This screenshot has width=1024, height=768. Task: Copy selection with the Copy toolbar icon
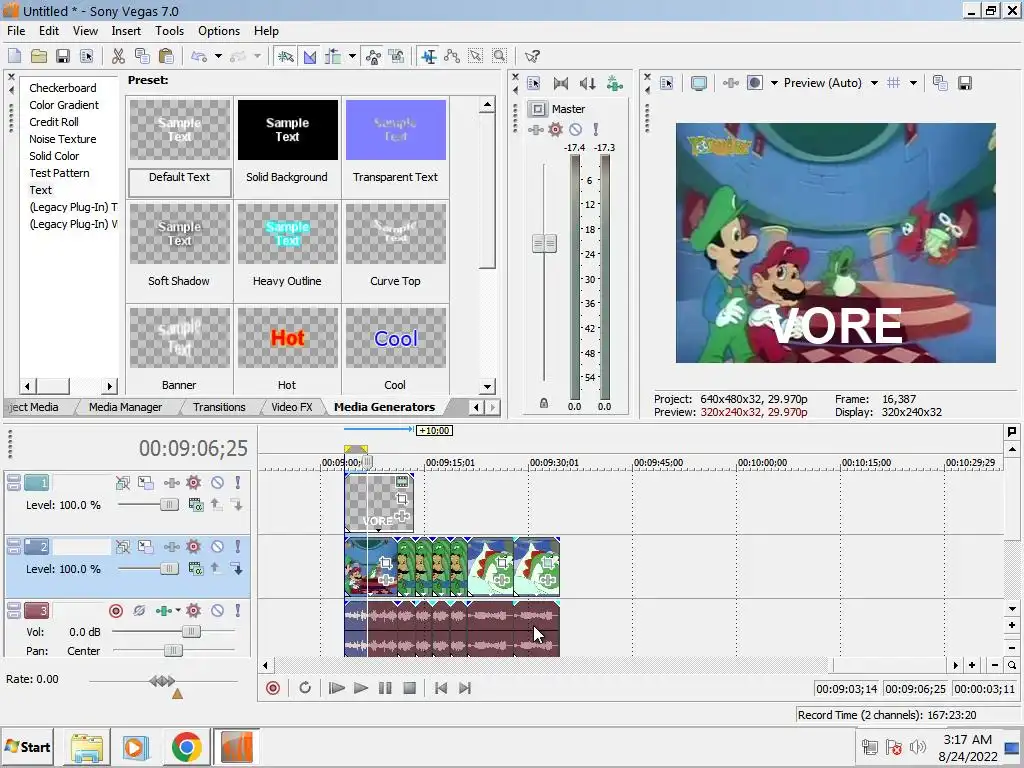[x=142, y=56]
